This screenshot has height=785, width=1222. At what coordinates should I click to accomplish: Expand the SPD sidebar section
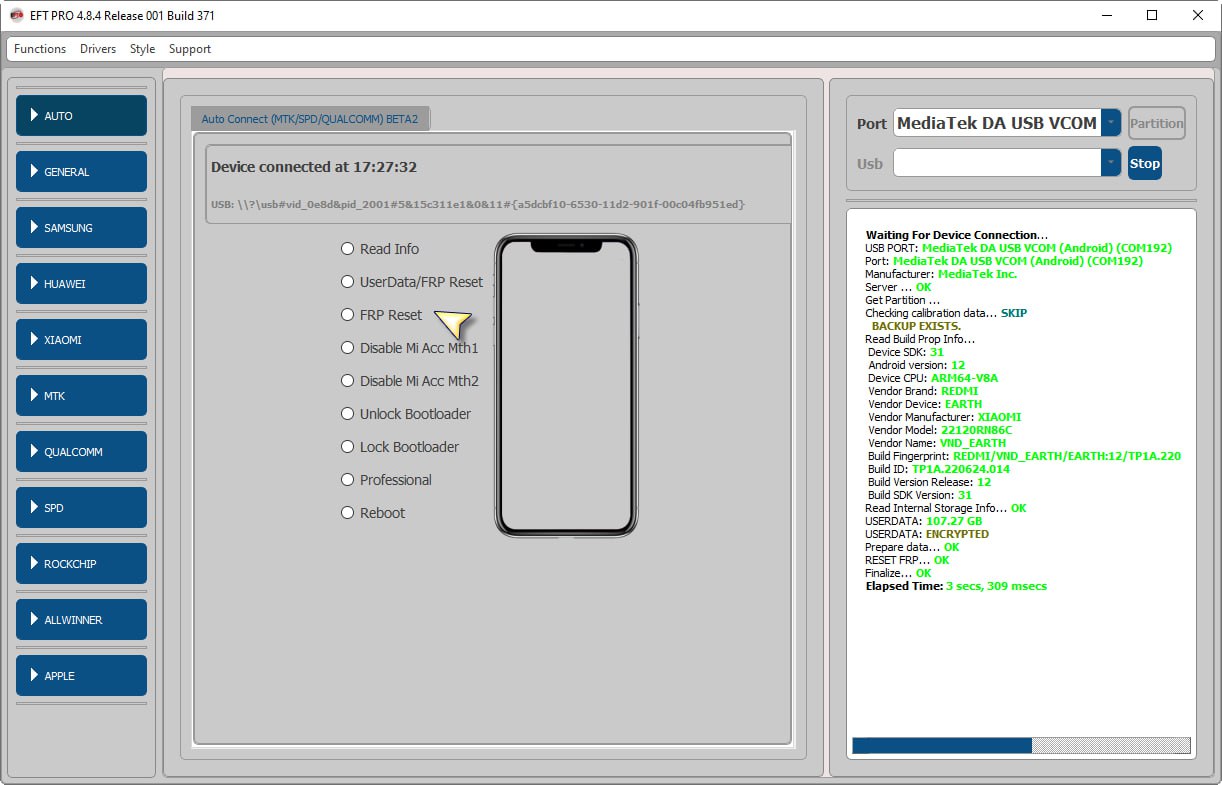[x=81, y=508]
